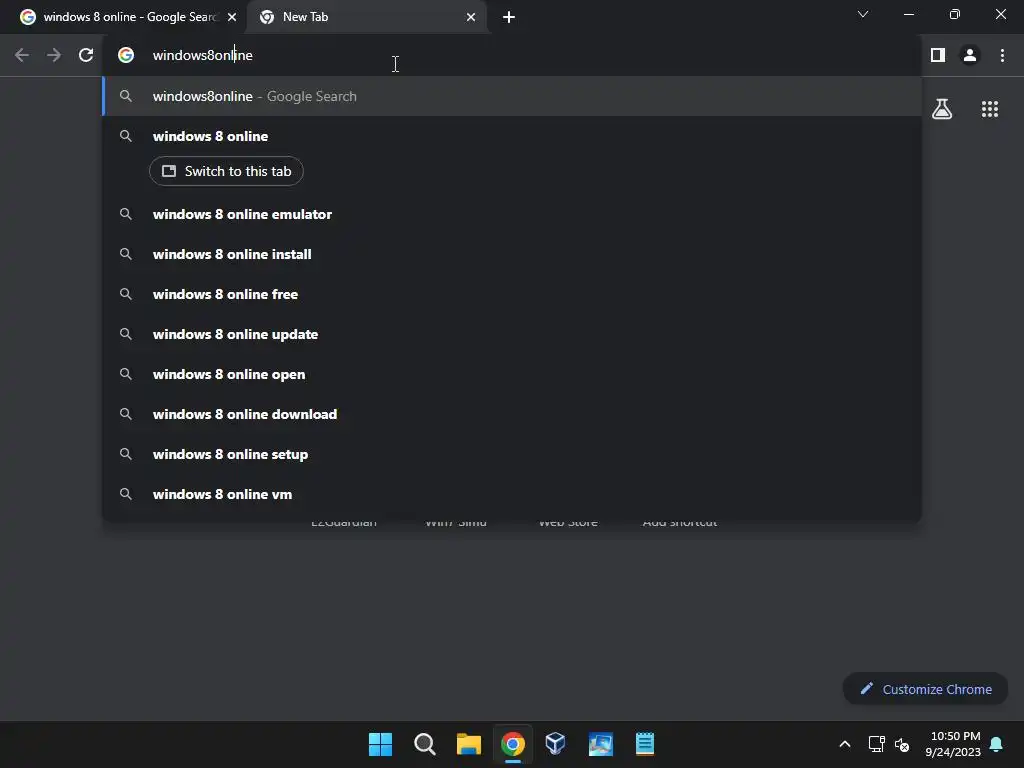Screen dimensions: 1024x768
Task: Click the search icon beside 'windows 8 online emulator'
Action: [x=126, y=214]
